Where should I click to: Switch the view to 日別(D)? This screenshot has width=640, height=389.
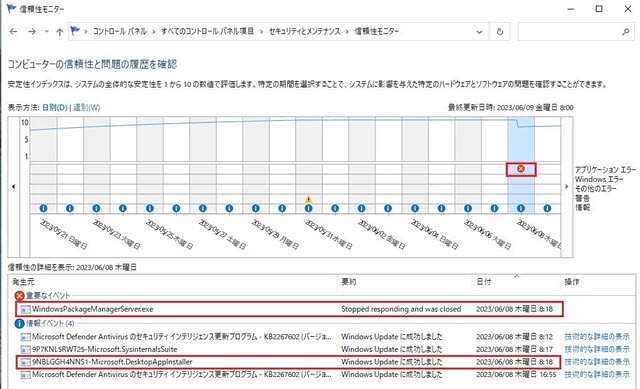[x=55, y=107]
